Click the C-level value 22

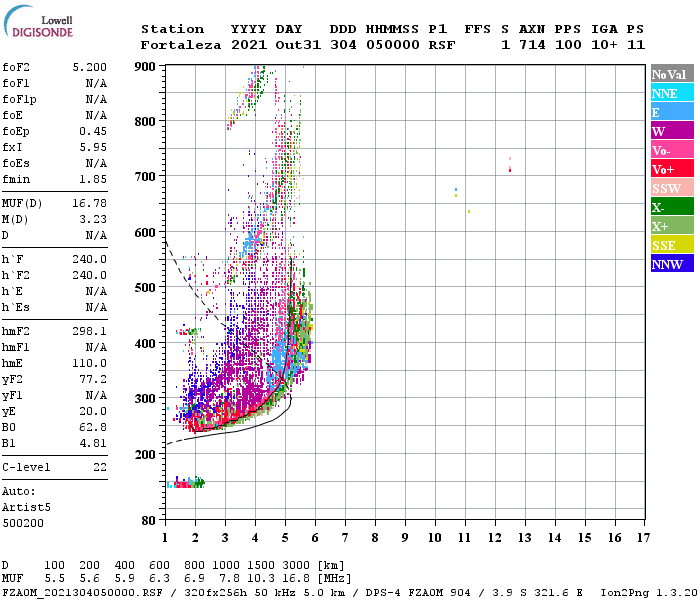(100, 467)
